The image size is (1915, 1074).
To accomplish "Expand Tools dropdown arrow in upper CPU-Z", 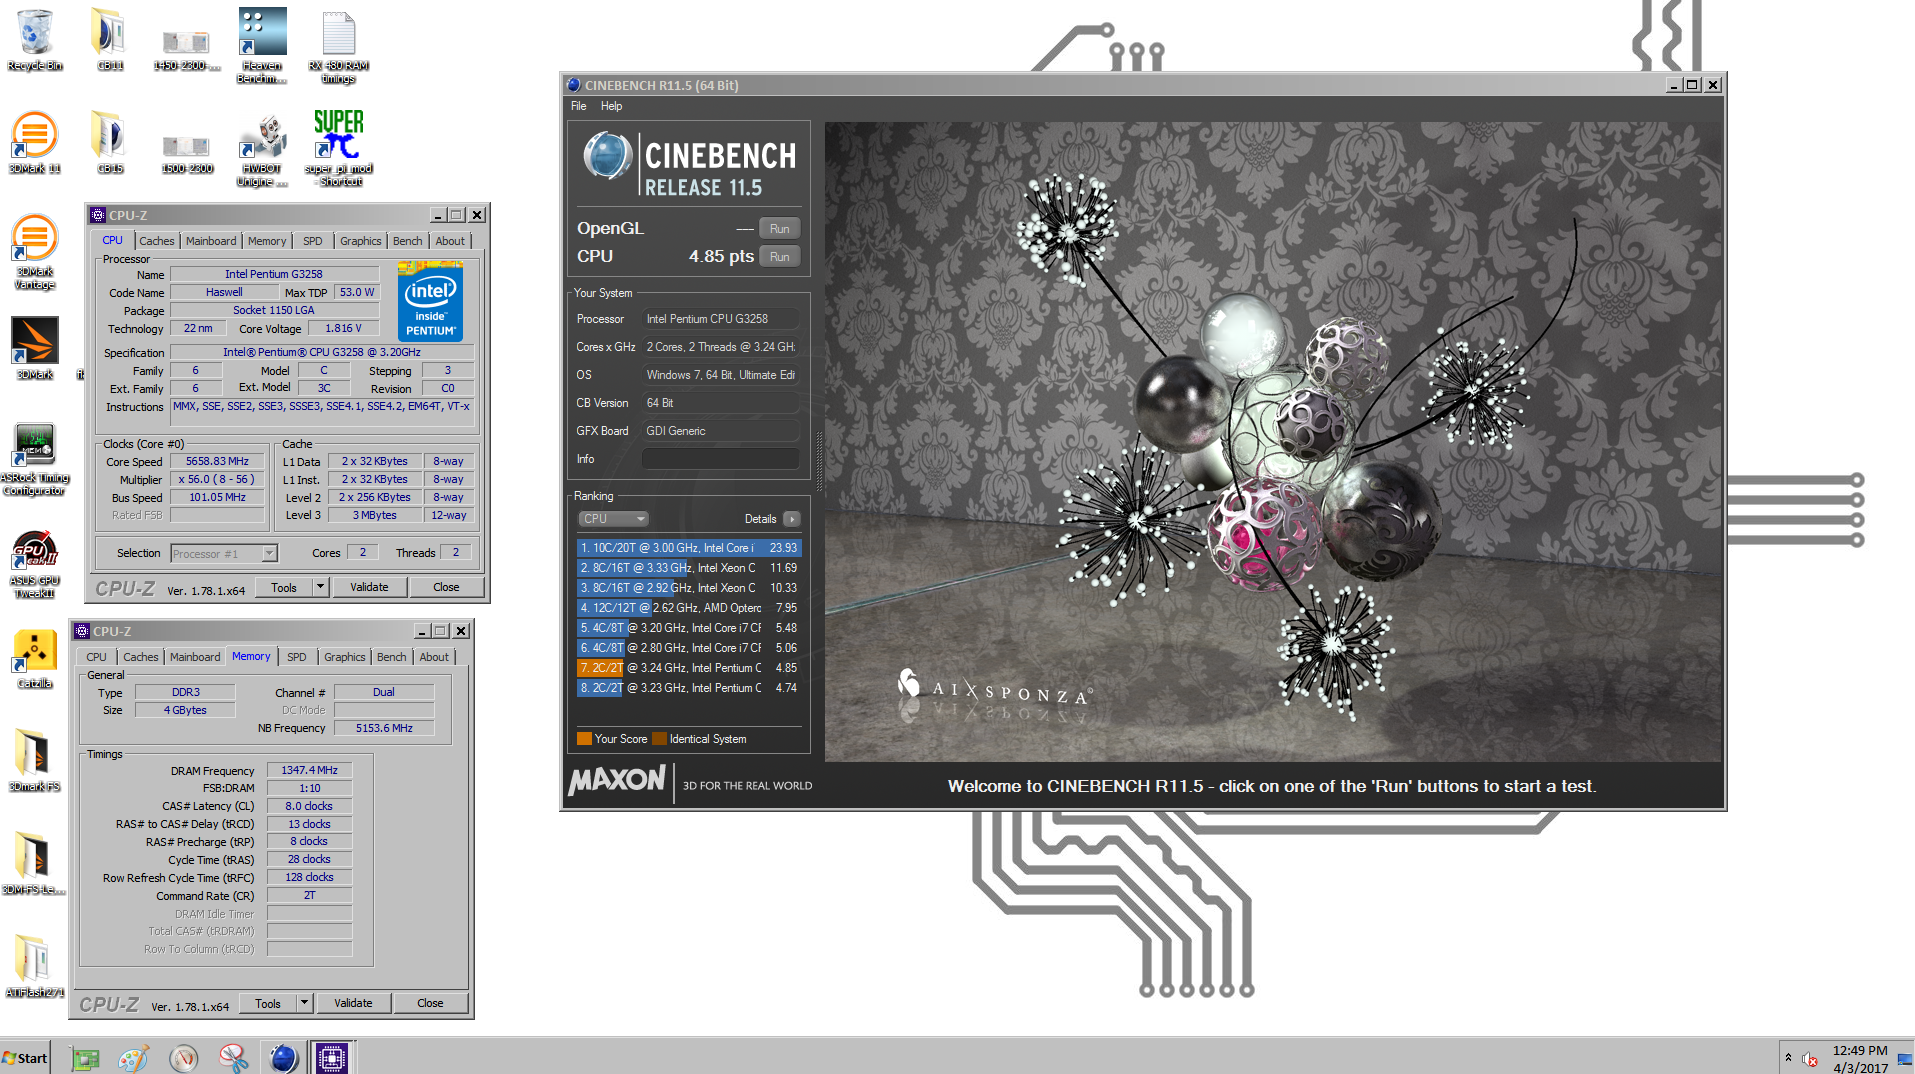I will pos(321,588).
